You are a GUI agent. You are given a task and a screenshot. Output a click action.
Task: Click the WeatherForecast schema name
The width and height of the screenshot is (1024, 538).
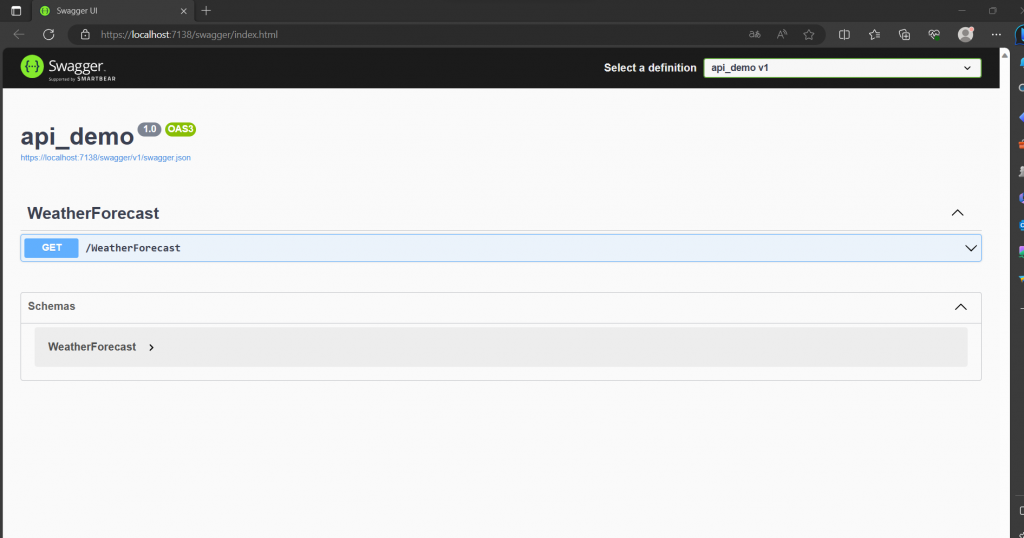pos(92,347)
